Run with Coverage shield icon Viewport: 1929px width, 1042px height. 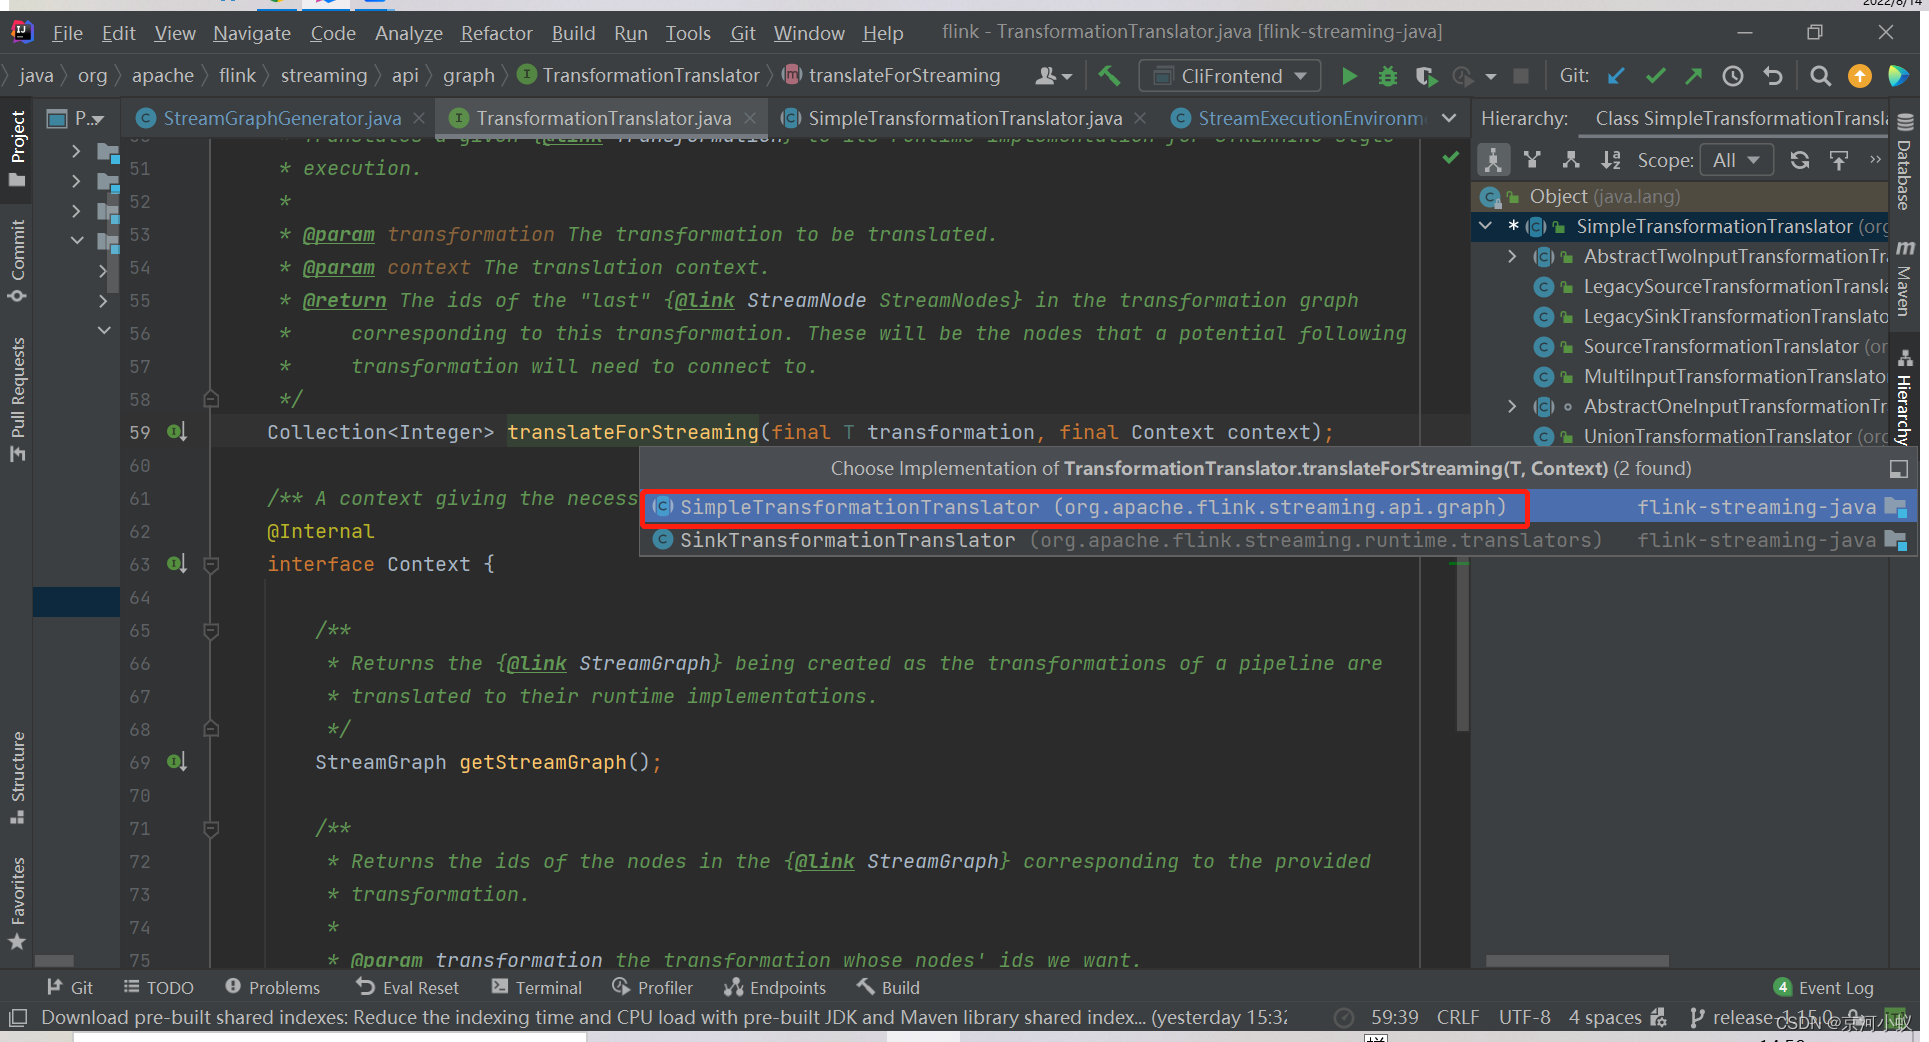1426,76
